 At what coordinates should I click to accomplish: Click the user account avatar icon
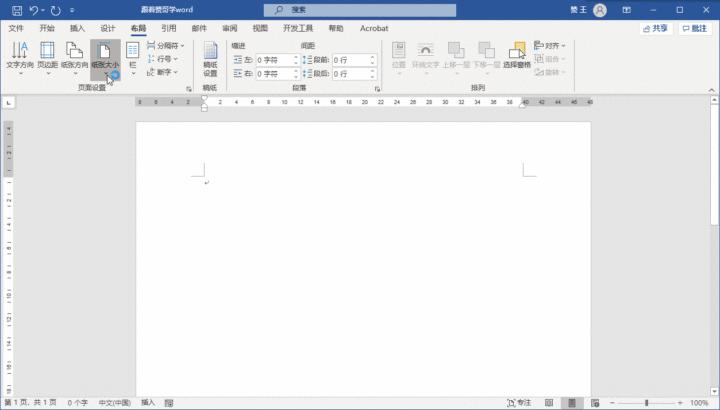pos(600,10)
